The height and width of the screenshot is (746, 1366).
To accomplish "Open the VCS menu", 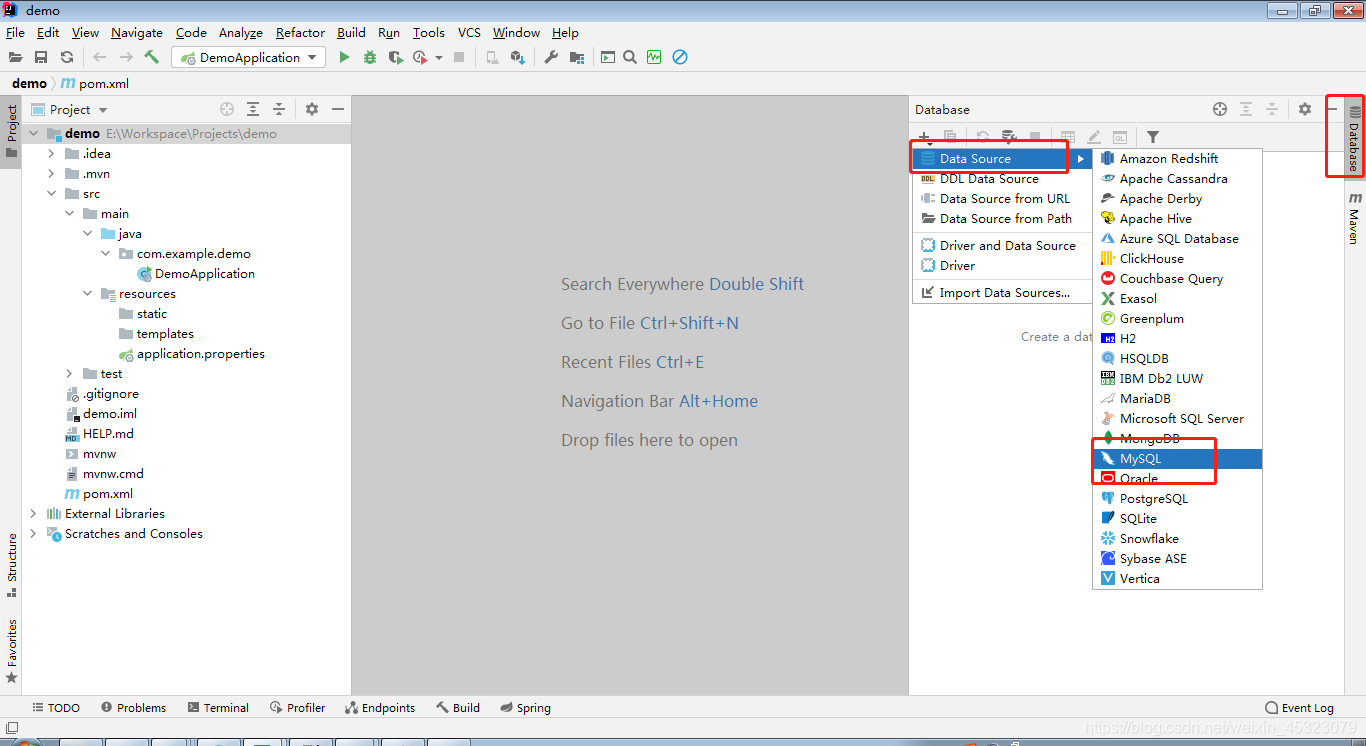I will [x=469, y=32].
